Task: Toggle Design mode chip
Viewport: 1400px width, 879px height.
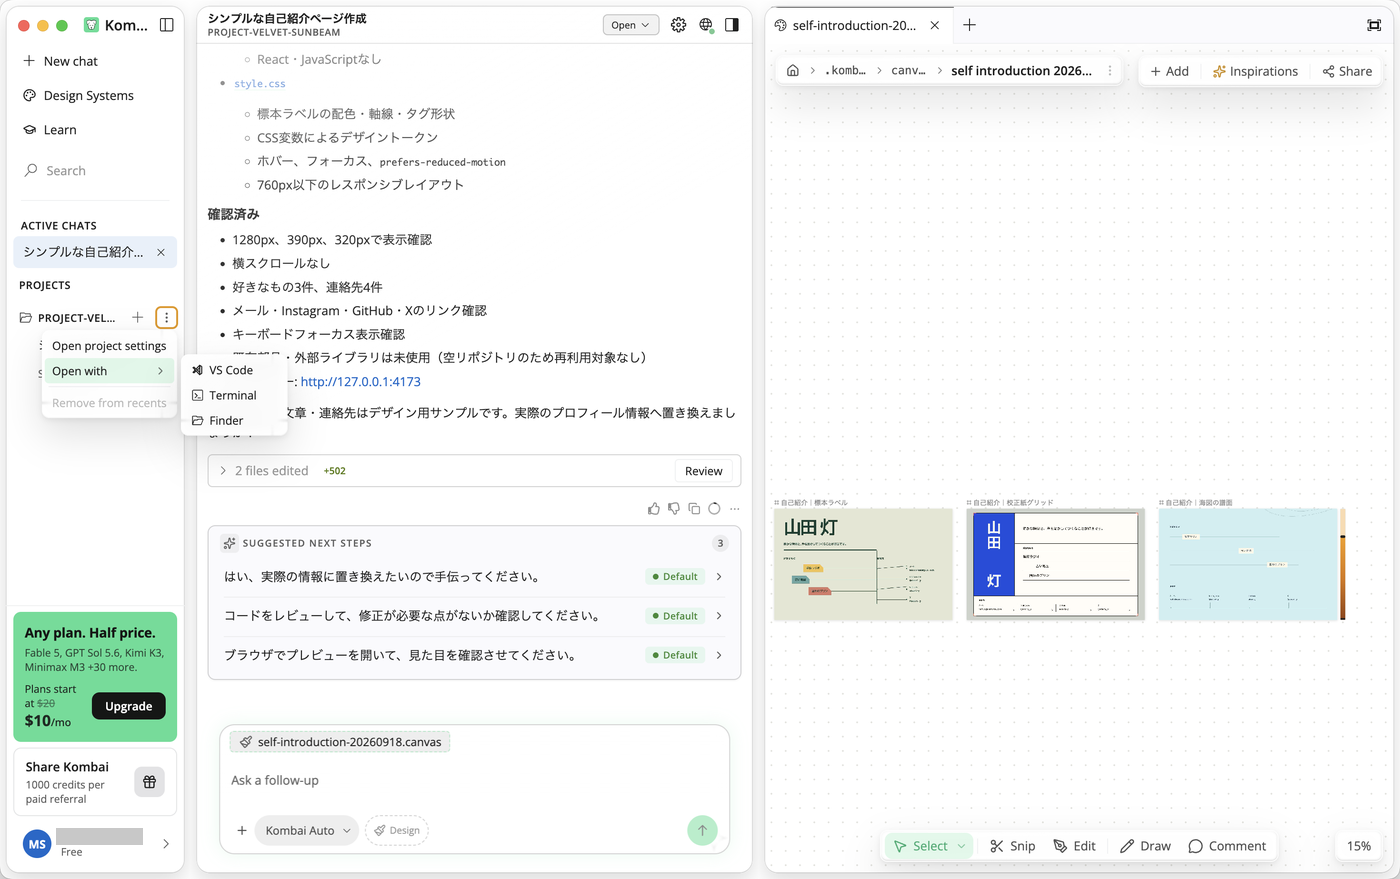Action: (397, 830)
